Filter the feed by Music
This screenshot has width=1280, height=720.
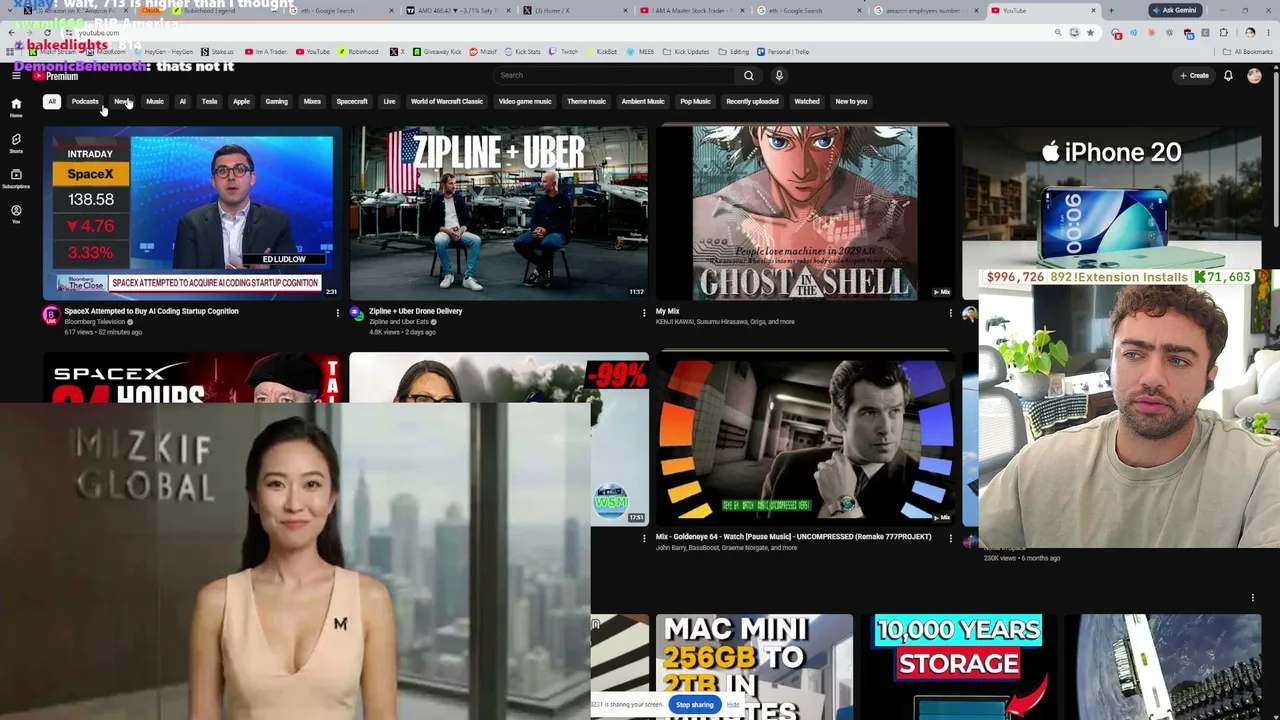point(155,101)
